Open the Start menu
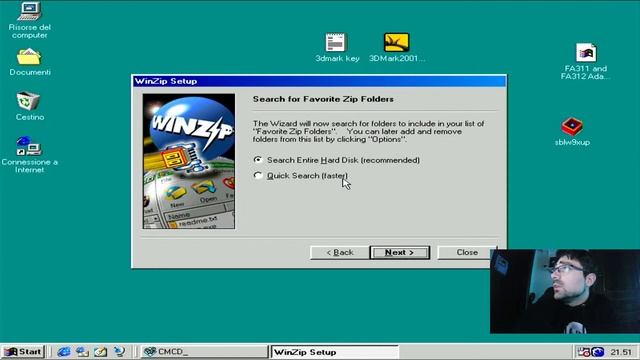The width and height of the screenshot is (640, 360). (23, 351)
